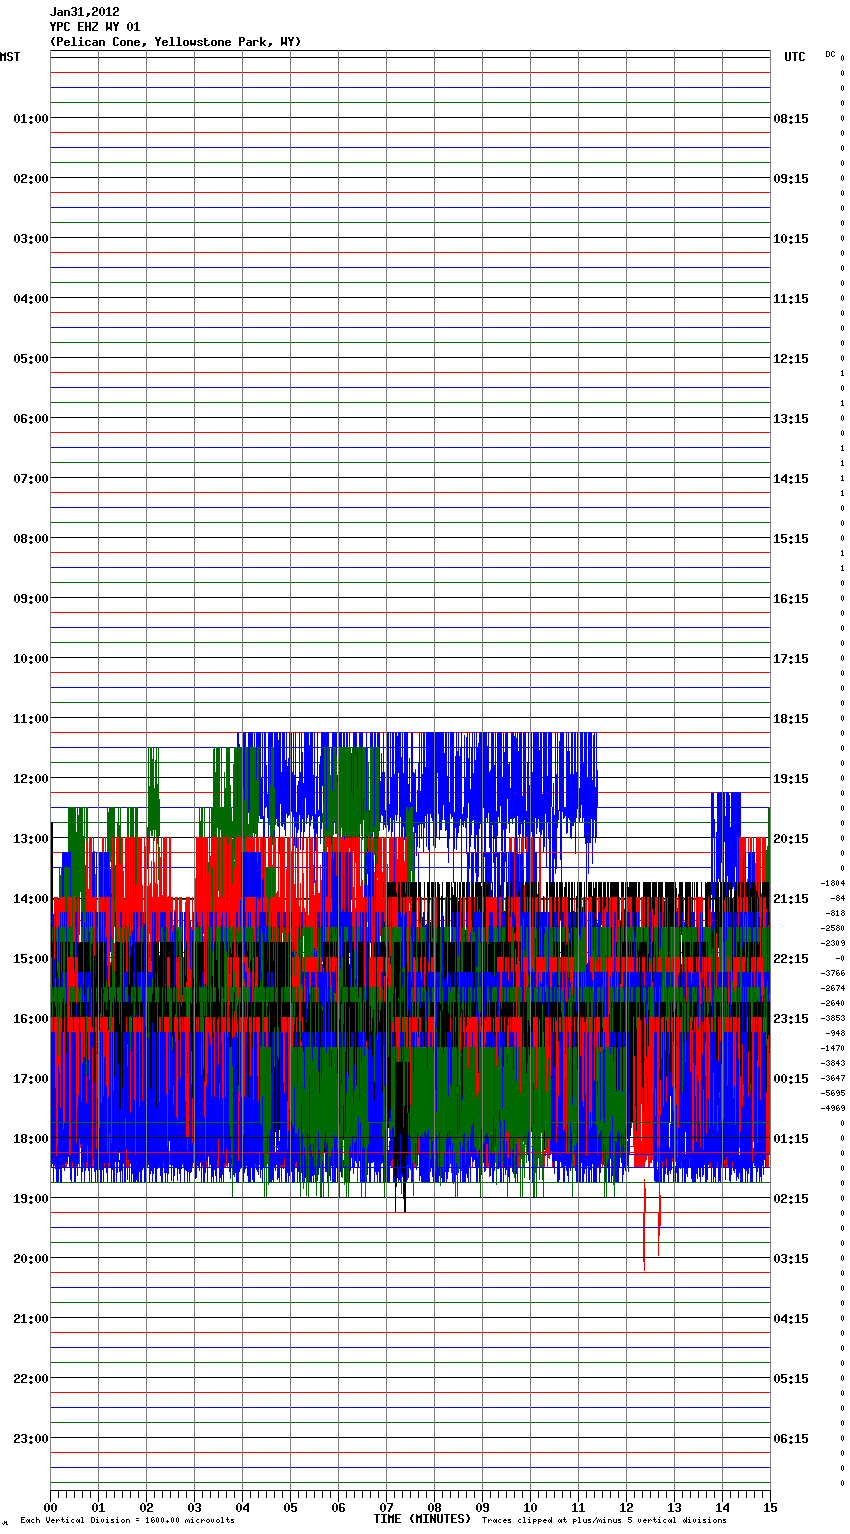Click the MST hour label "08:00"
This screenshot has height=1534, width=850.
[31, 539]
